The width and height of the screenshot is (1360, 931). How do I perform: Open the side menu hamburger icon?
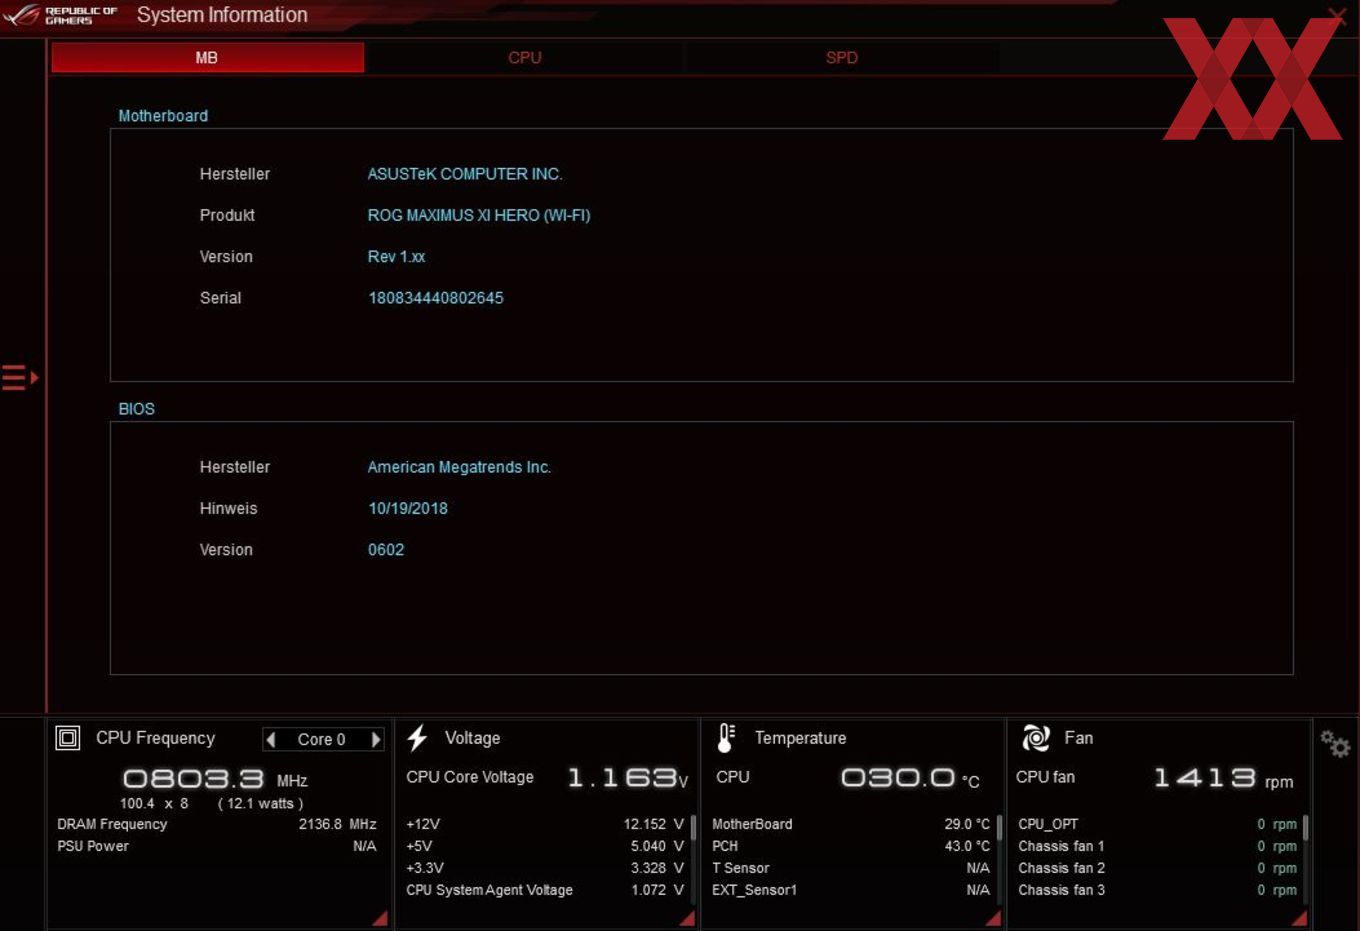[19, 378]
